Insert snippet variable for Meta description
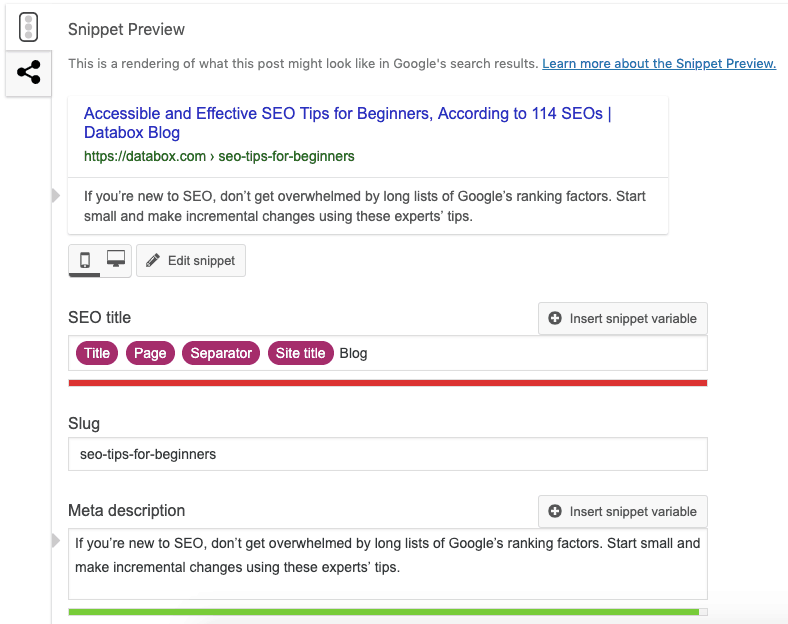The width and height of the screenshot is (788, 624). pyautogui.click(x=623, y=511)
